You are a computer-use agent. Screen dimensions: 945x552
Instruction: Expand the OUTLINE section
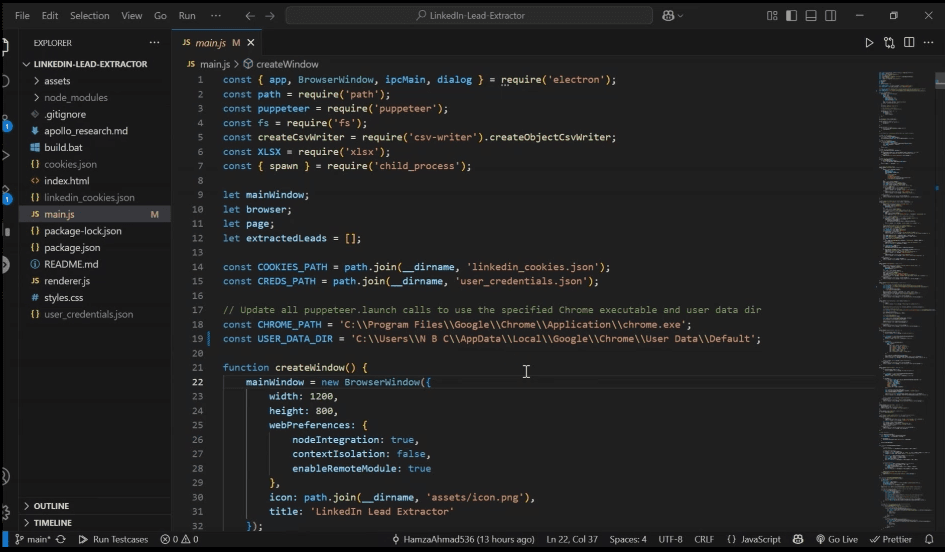(51, 506)
